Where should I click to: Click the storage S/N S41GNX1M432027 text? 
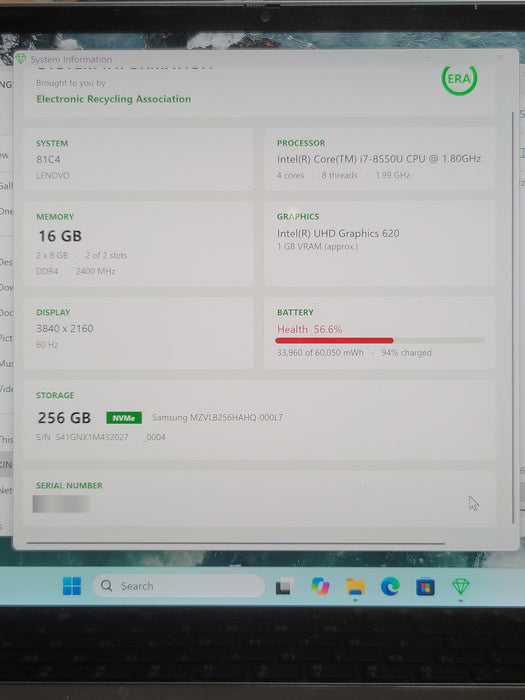[x=82, y=437]
